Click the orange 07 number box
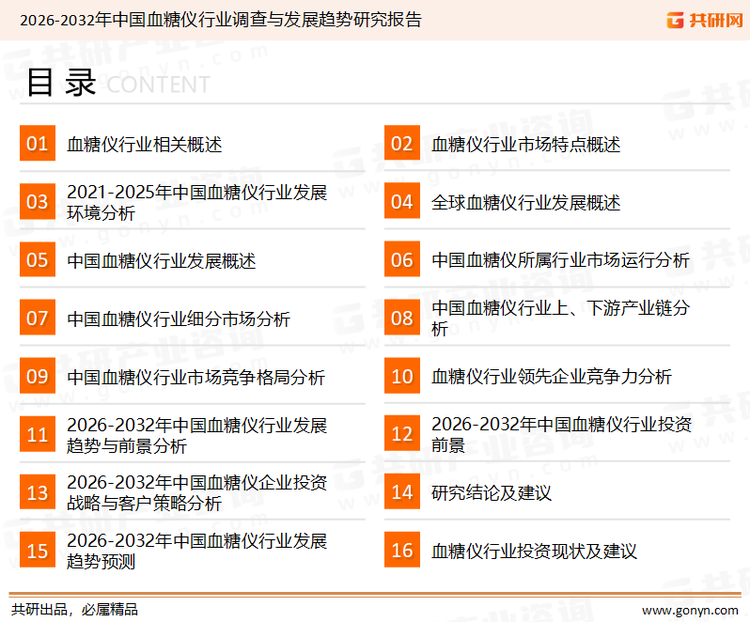The width and height of the screenshot is (750, 622). (x=37, y=318)
